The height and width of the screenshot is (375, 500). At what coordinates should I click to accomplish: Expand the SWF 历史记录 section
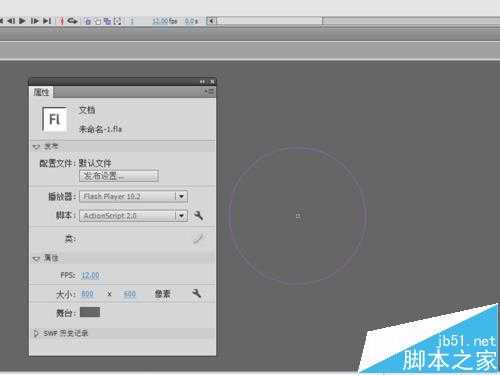point(36,333)
